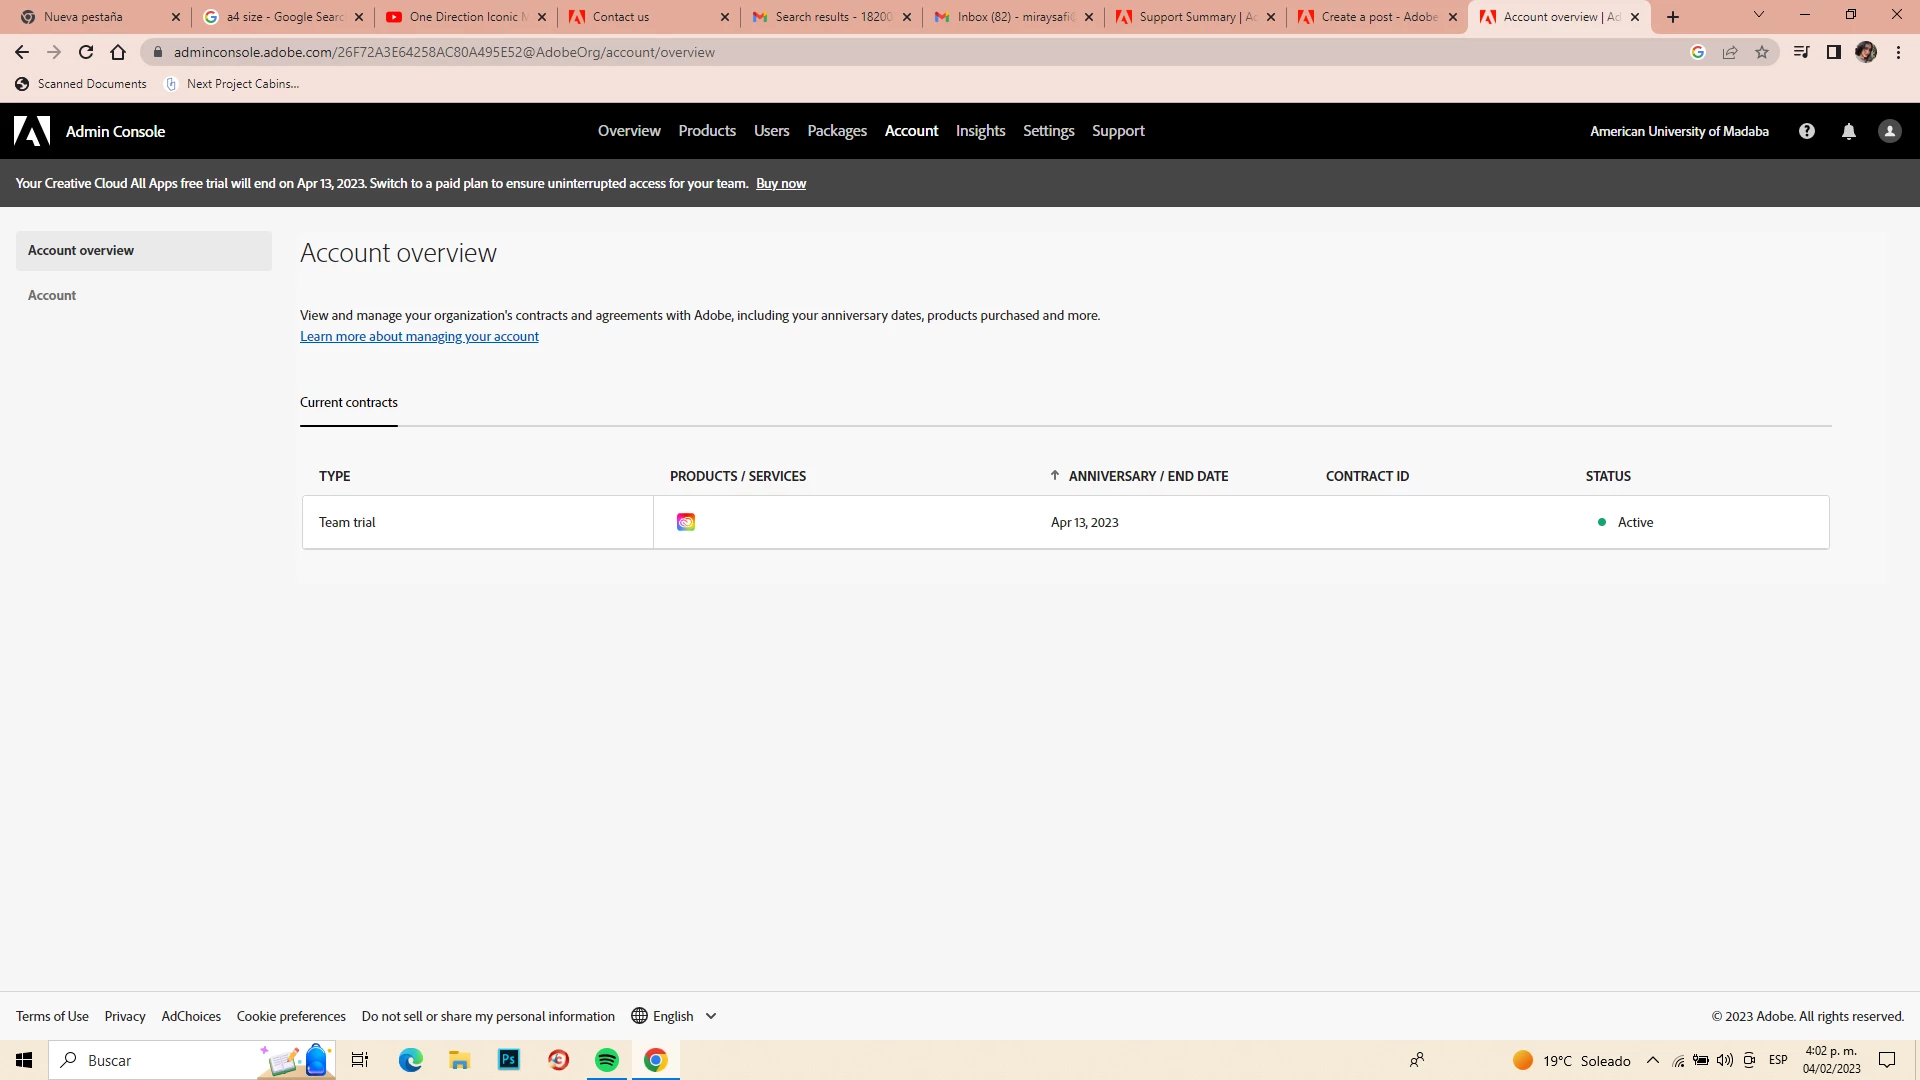Expand the English language dropdown chevron

[x=711, y=1016]
